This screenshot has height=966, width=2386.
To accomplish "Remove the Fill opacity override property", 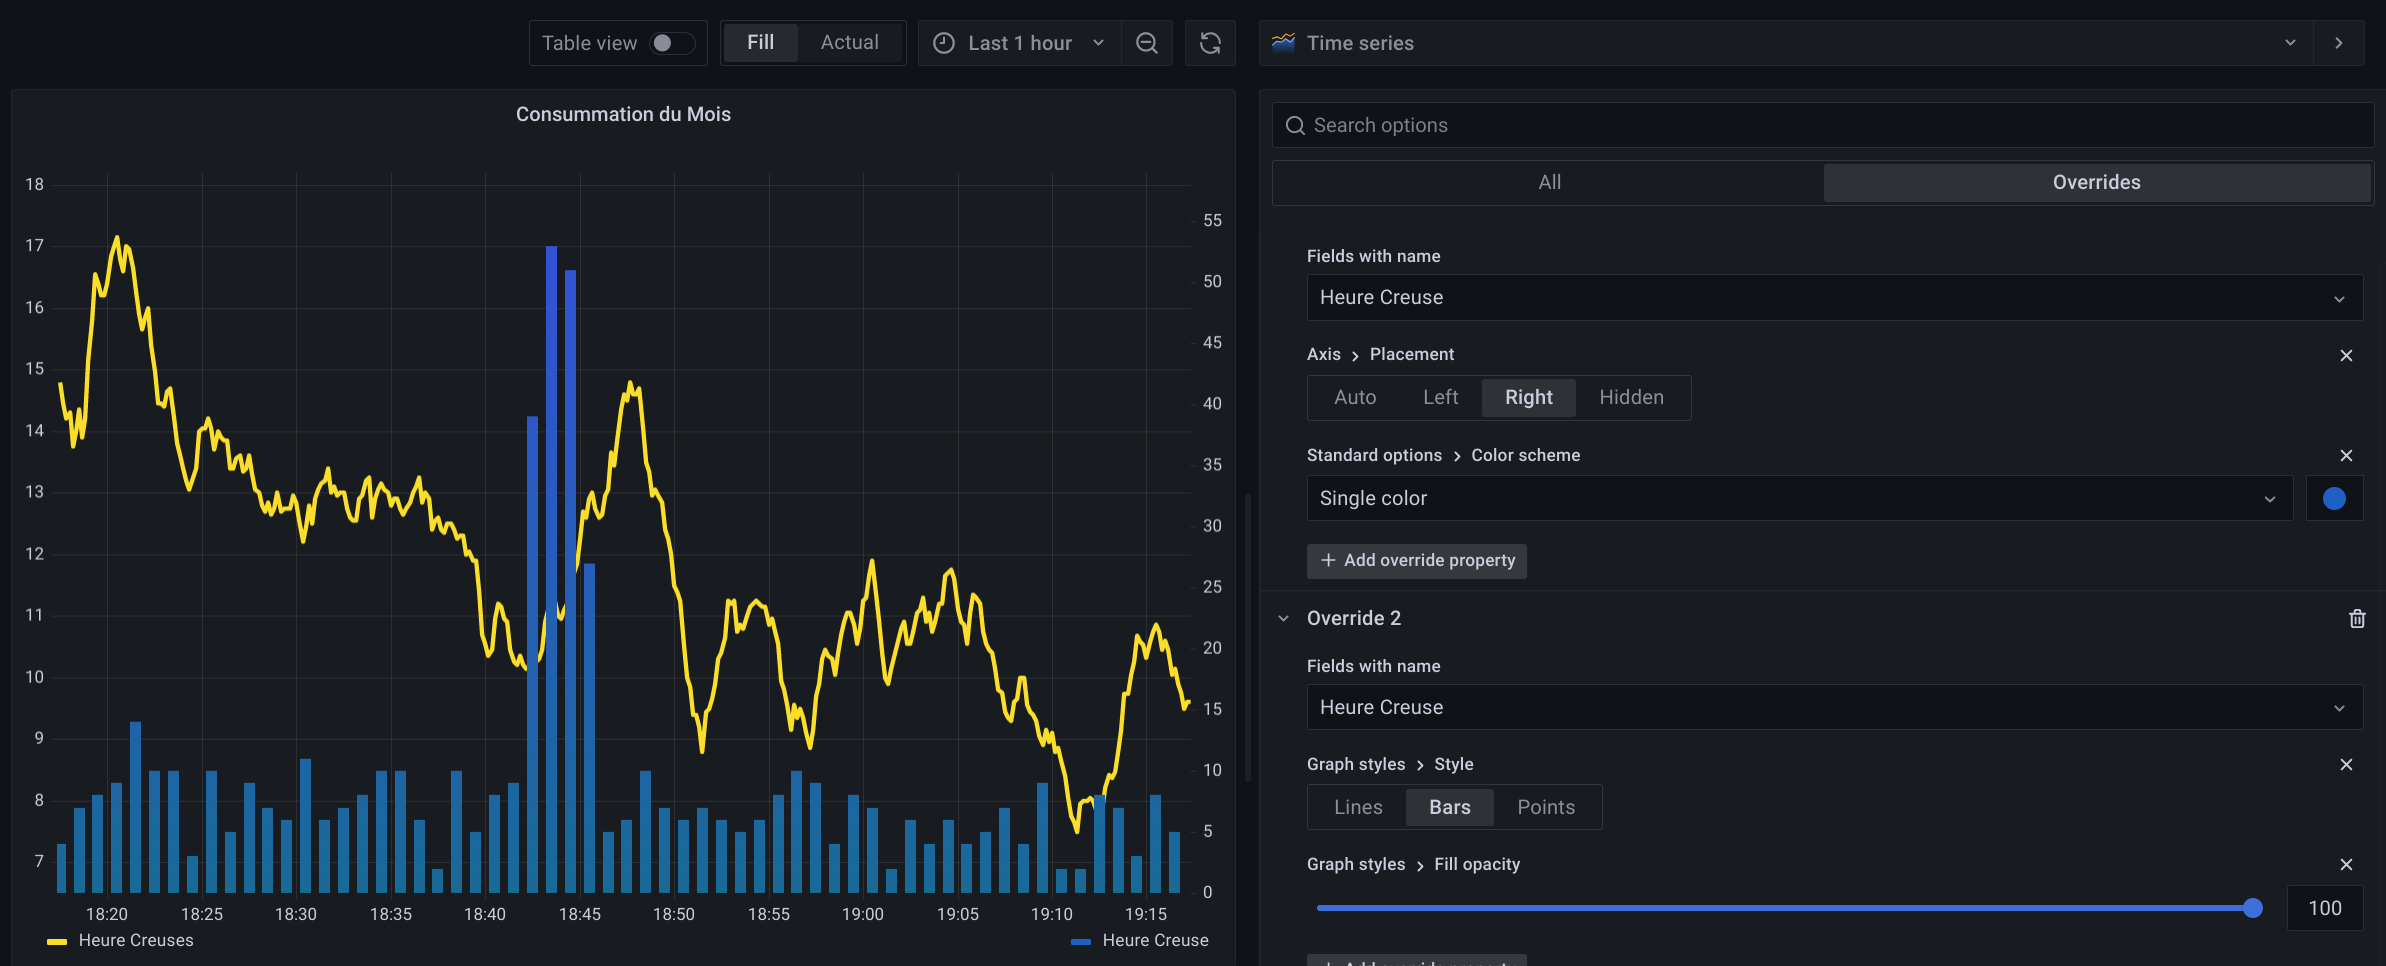I will (2346, 864).
